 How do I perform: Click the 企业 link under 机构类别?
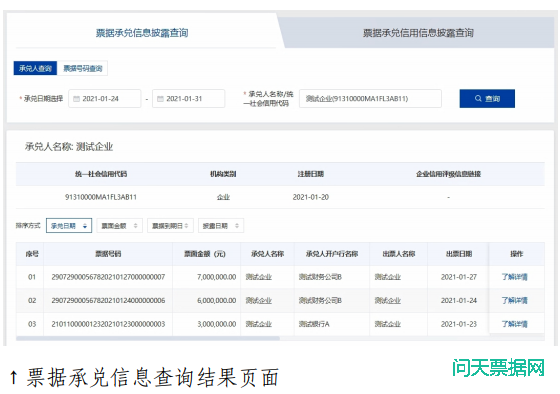click(223, 197)
